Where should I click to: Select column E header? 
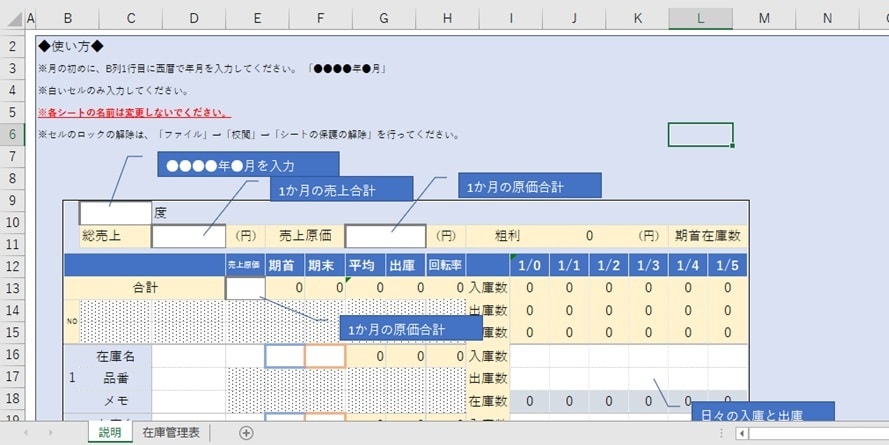[x=257, y=19]
